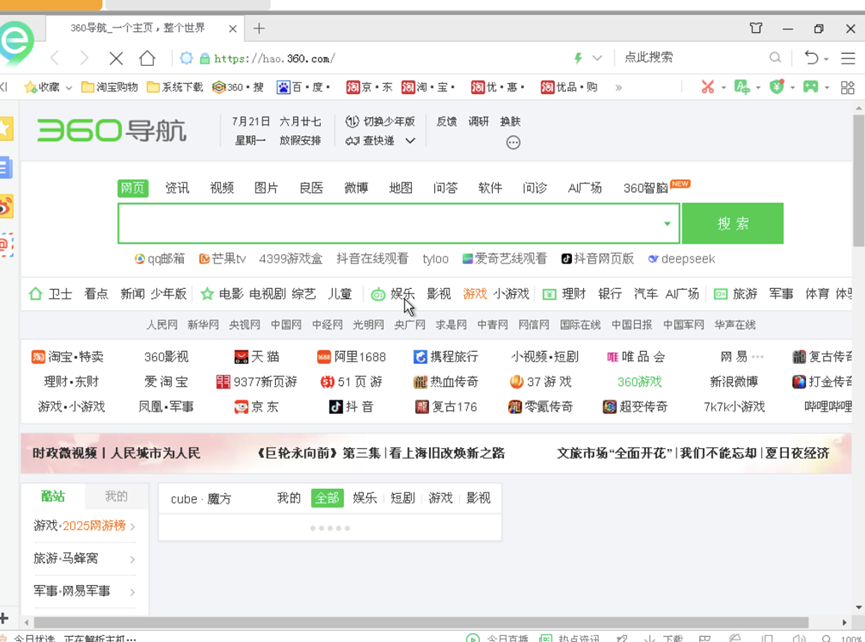The height and width of the screenshot is (642, 865).
Task: Select the 全部 filter in cube 魔方
Action: tap(327, 498)
